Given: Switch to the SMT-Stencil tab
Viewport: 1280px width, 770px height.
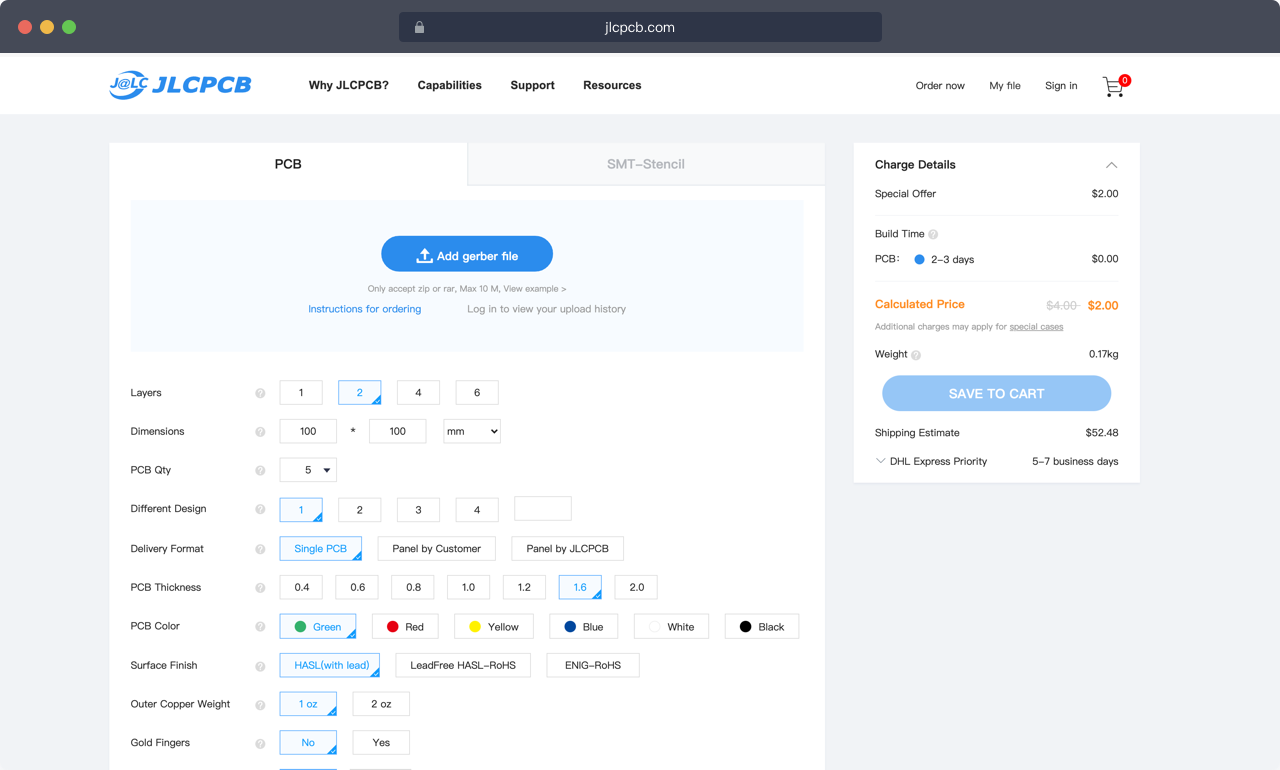Looking at the screenshot, I should pyautogui.click(x=646, y=164).
